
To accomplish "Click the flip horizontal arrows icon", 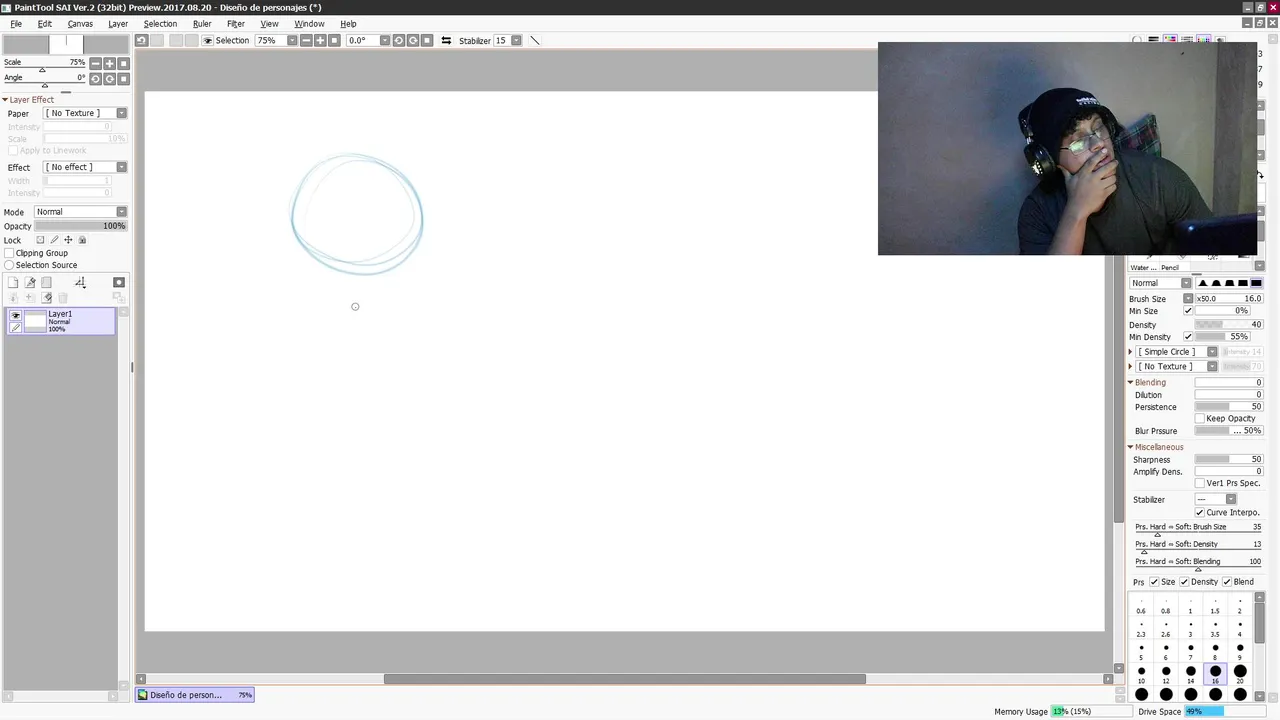I will point(446,40).
